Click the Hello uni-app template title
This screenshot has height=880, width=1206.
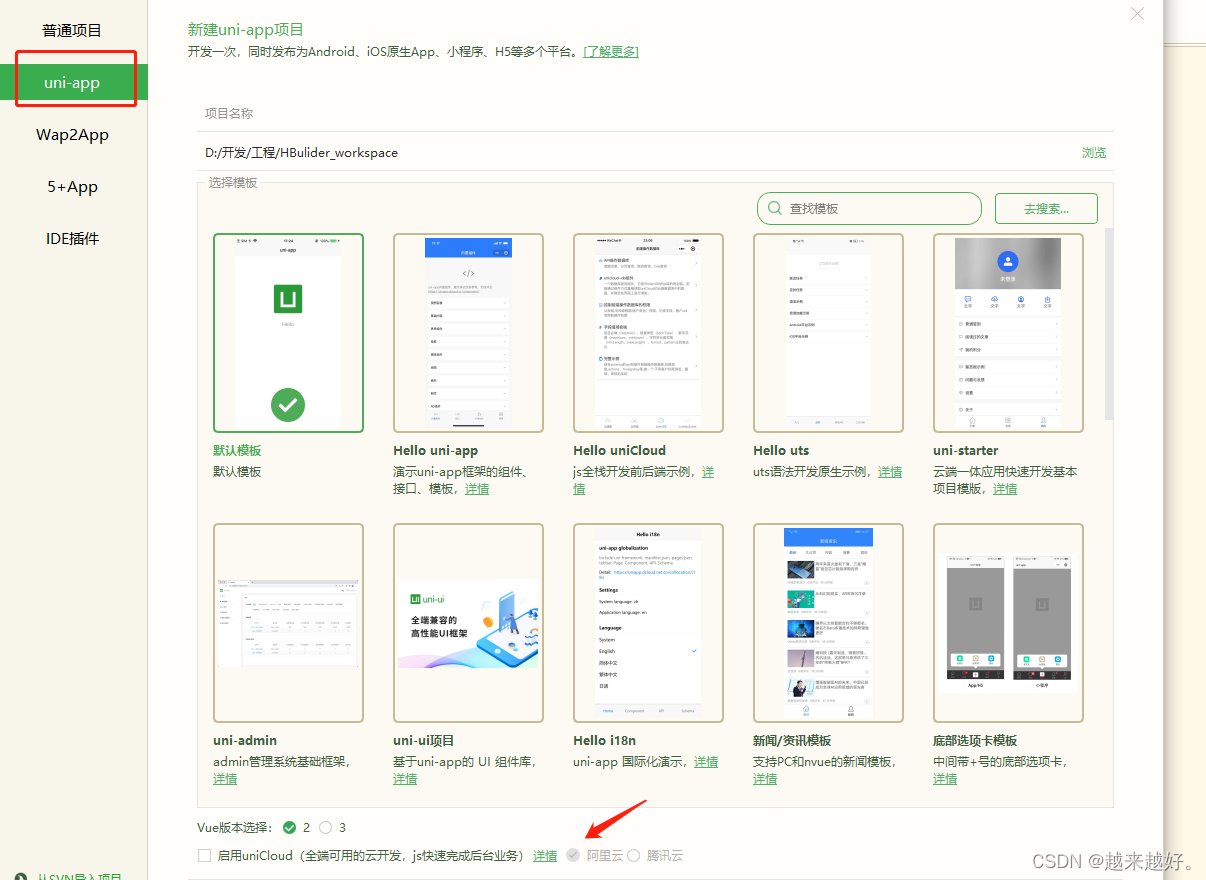coord(436,450)
